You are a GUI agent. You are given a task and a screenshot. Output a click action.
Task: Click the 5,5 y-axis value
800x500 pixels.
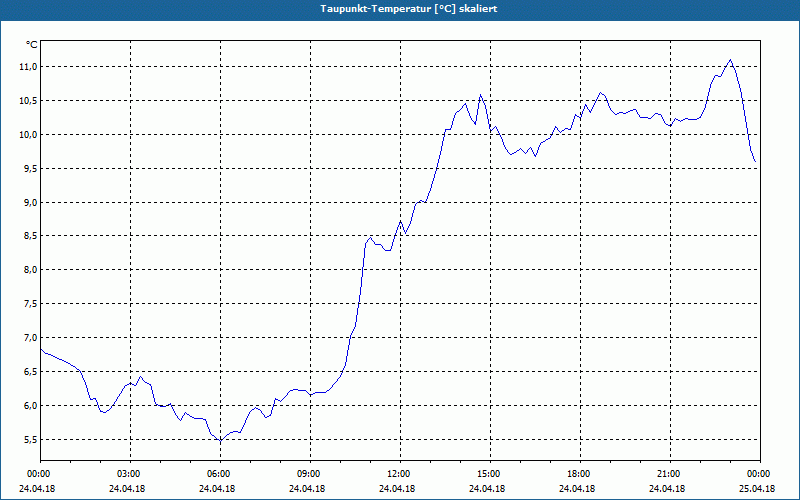31,439
